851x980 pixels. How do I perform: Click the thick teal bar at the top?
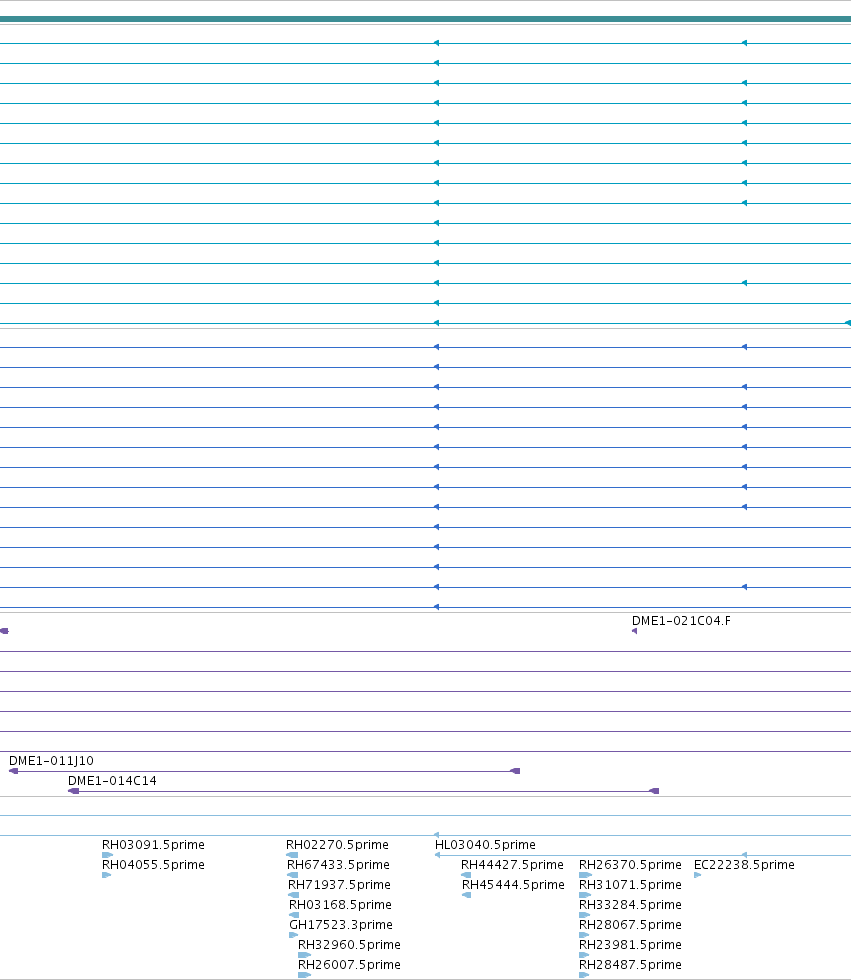[x=426, y=19]
